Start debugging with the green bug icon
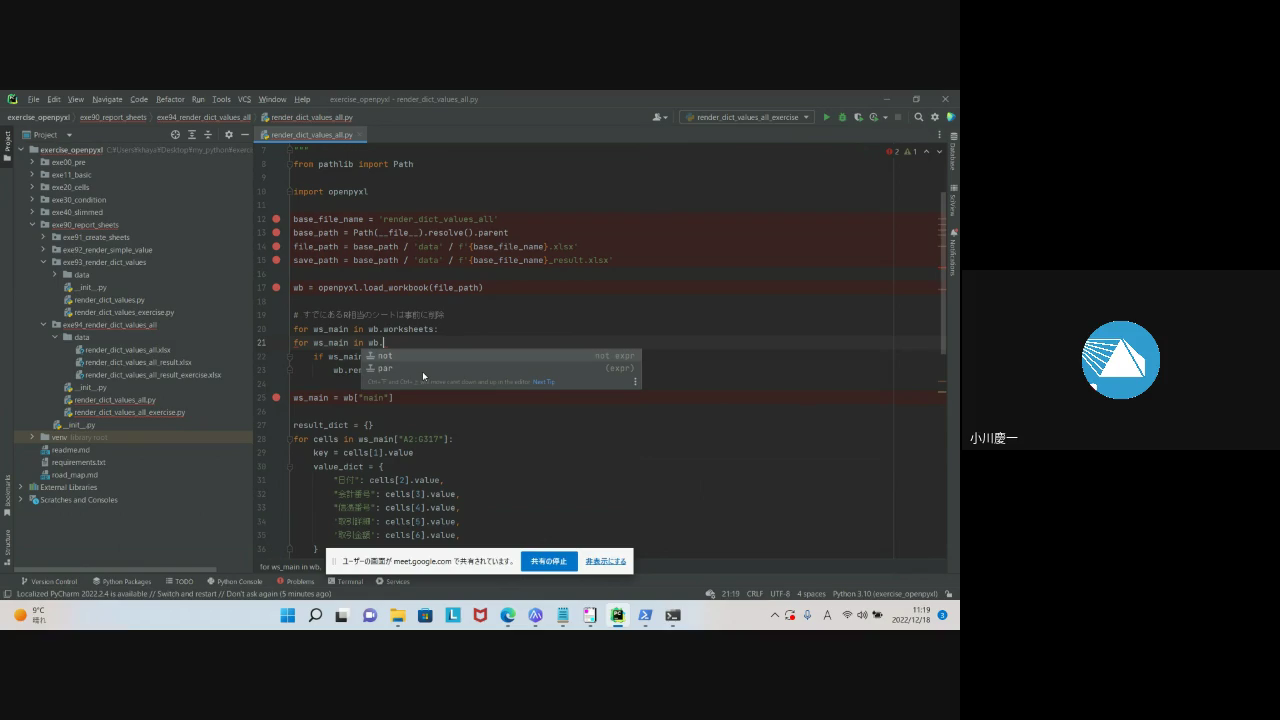Image resolution: width=1280 pixels, height=720 pixels. [842, 117]
